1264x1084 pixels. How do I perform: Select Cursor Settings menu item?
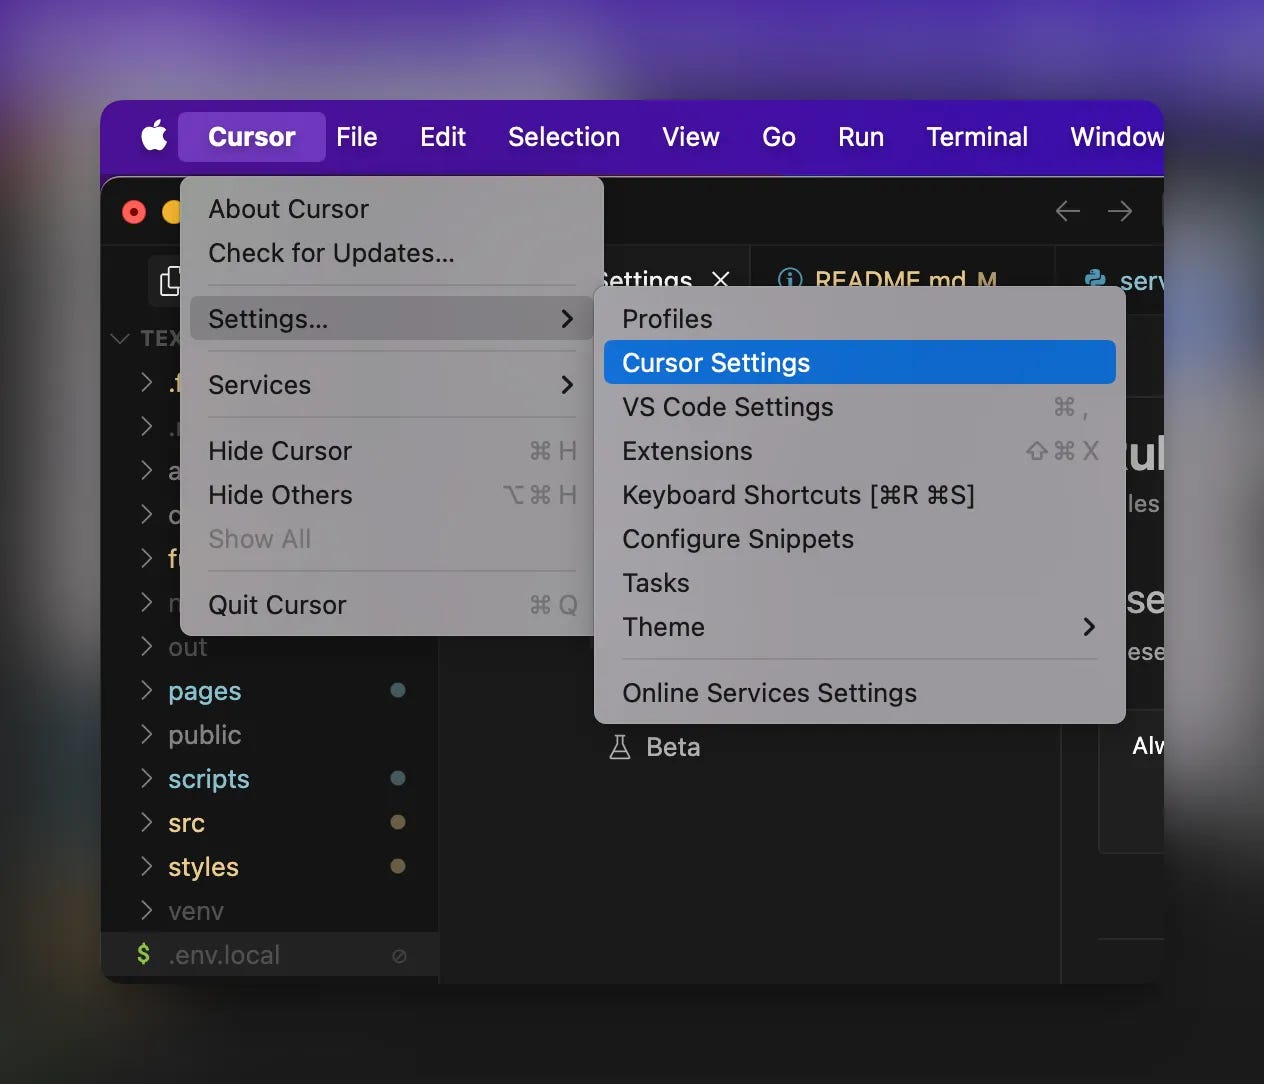(859, 362)
